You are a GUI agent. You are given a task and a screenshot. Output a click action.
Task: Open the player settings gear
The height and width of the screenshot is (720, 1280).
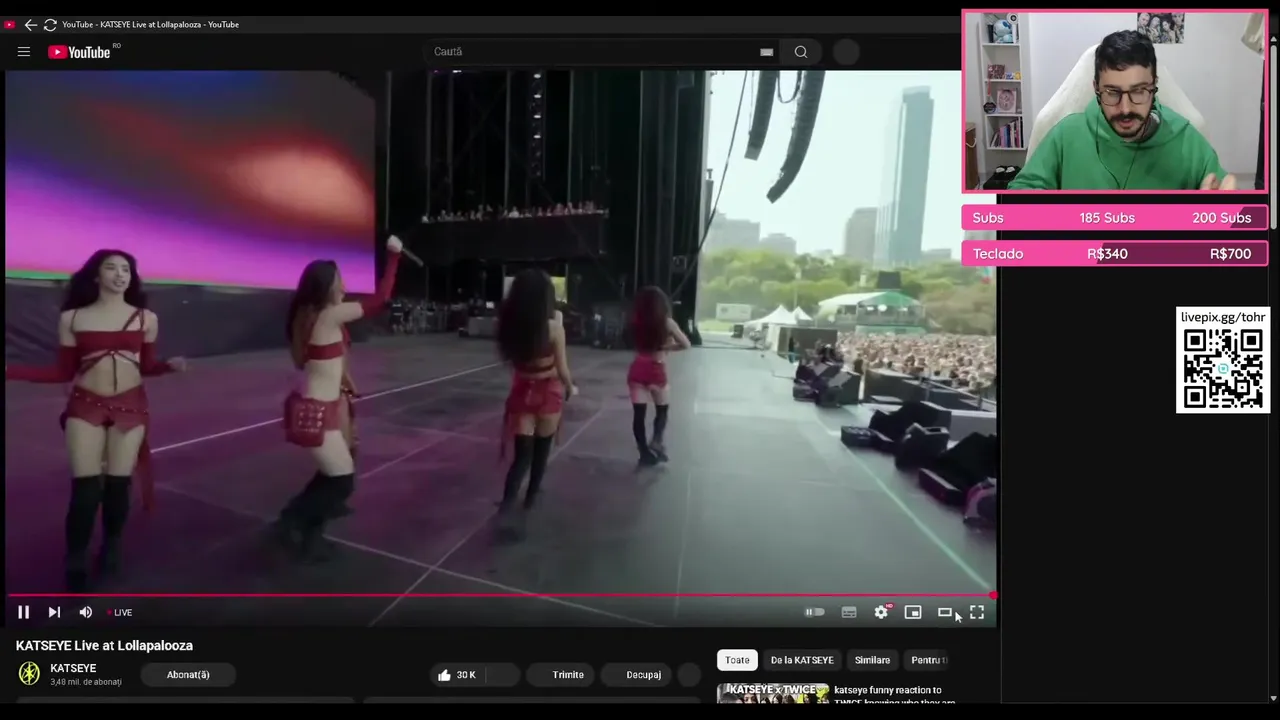(881, 612)
